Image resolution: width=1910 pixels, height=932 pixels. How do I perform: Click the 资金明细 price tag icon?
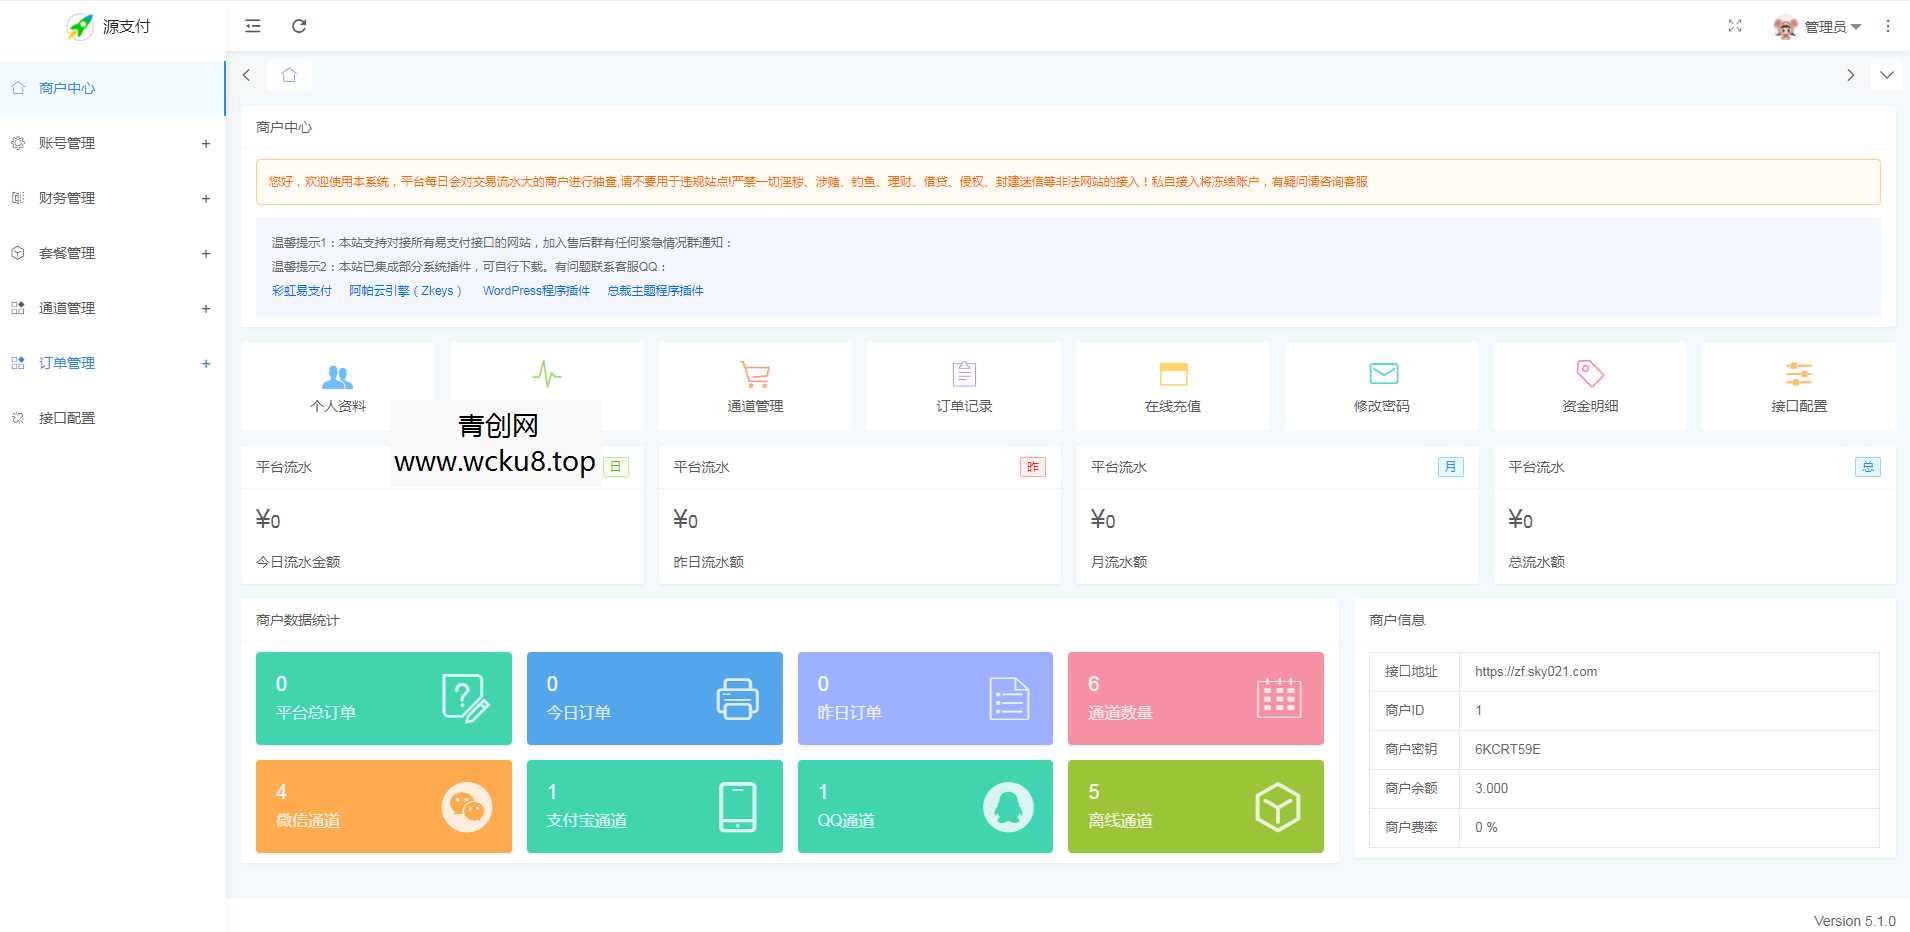(x=1588, y=372)
